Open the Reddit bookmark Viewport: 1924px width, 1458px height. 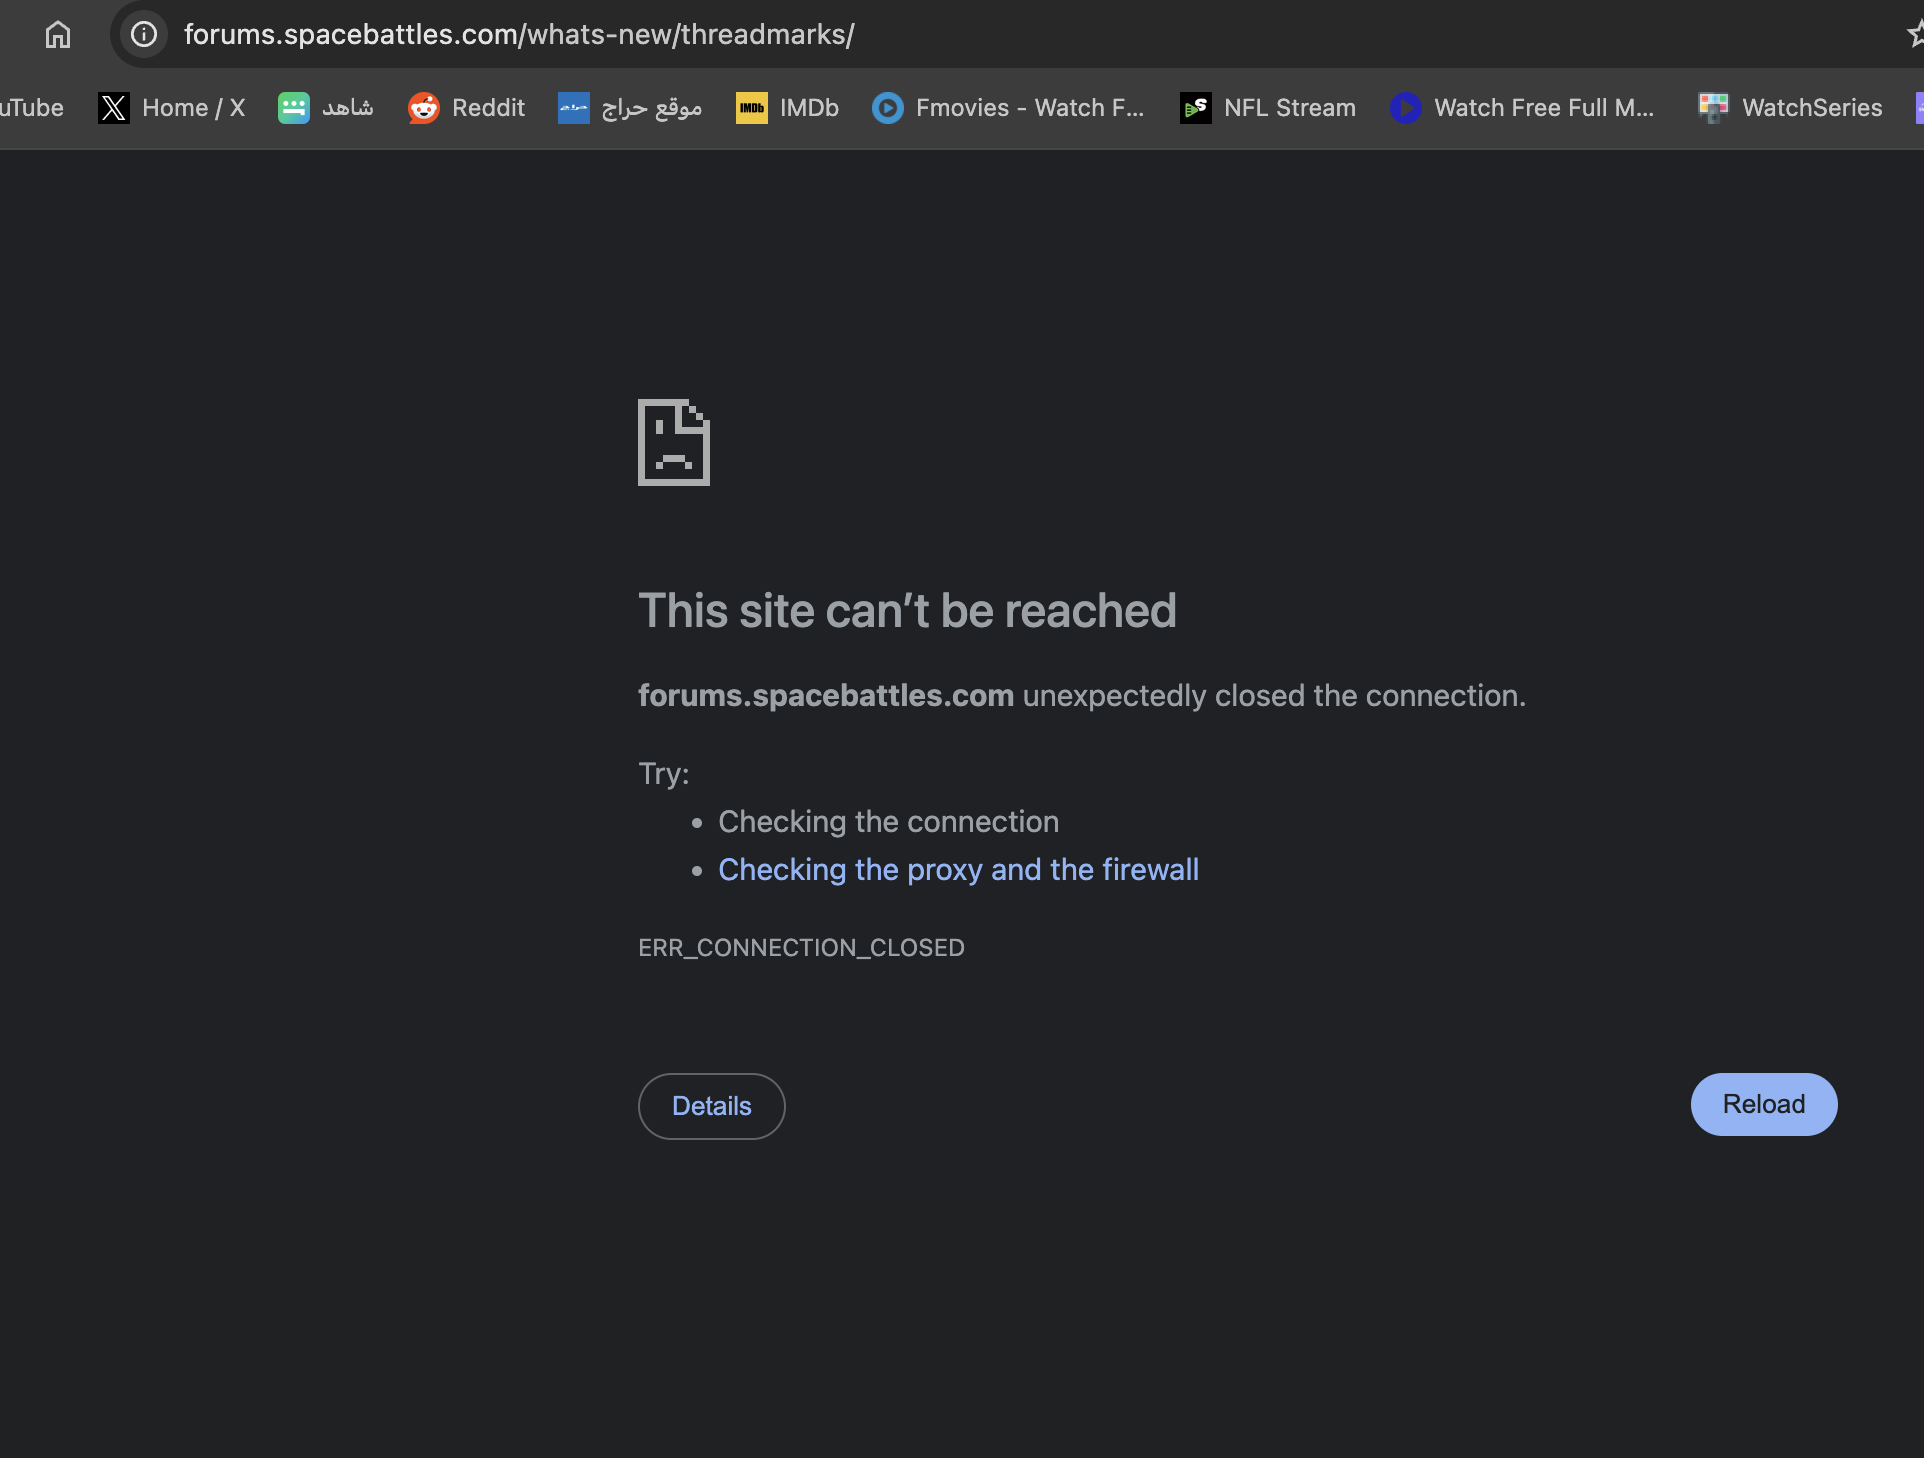(465, 108)
